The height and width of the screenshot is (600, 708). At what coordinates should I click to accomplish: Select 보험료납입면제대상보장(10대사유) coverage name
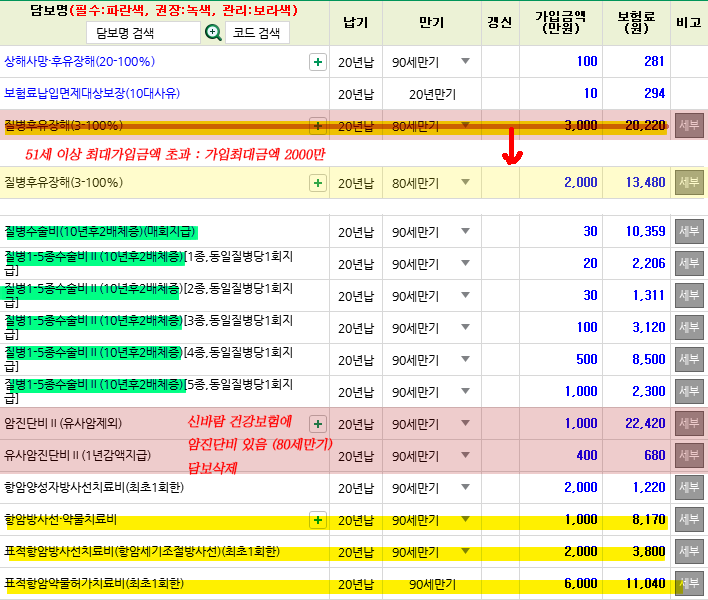coord(92,93)
